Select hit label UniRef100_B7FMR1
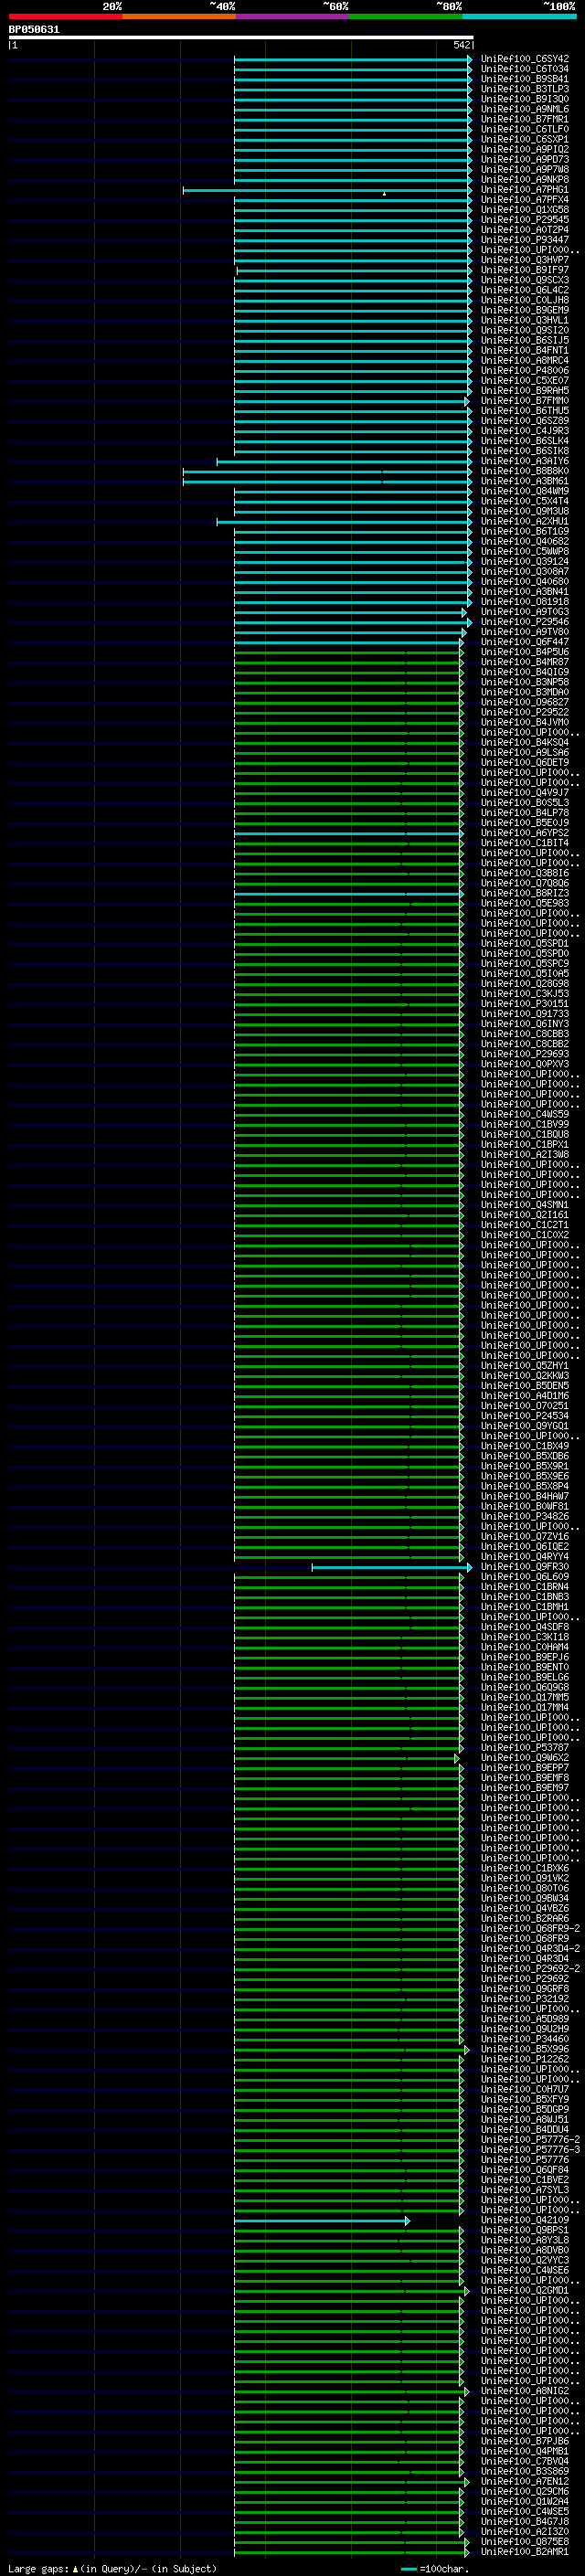585x2576 pixels. pos(524,119)
